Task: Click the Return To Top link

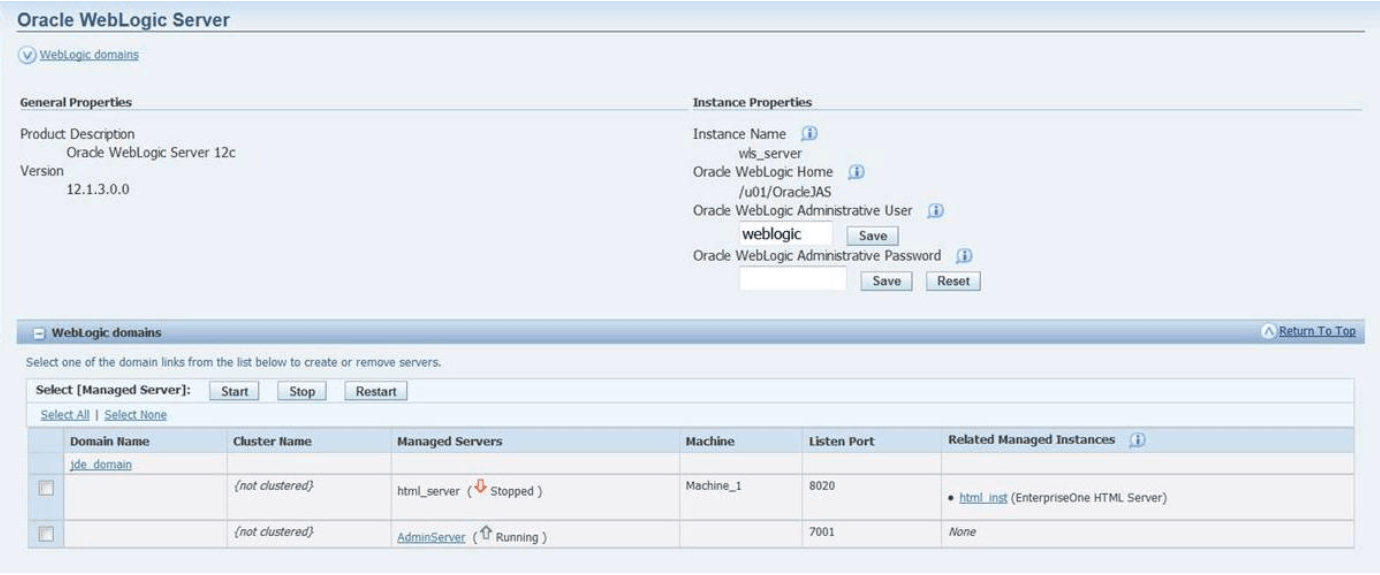Action: coord(1315,332)
